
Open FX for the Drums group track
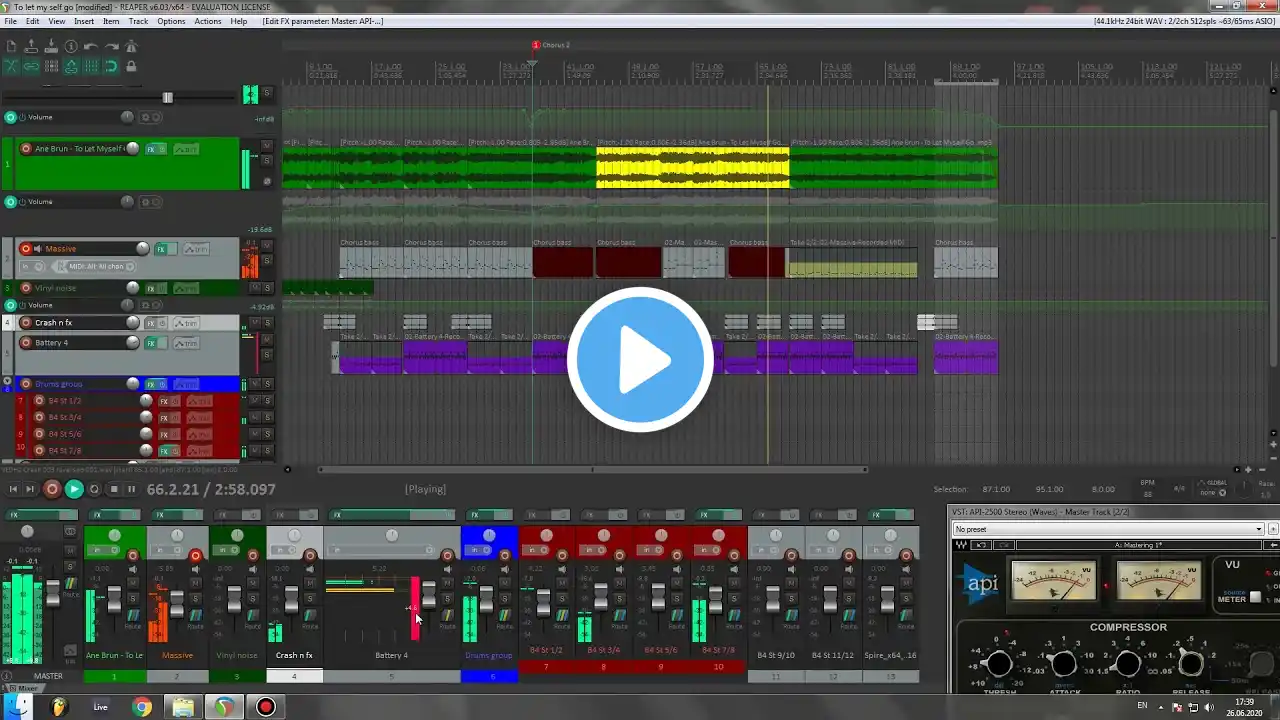tap(153, 384)
